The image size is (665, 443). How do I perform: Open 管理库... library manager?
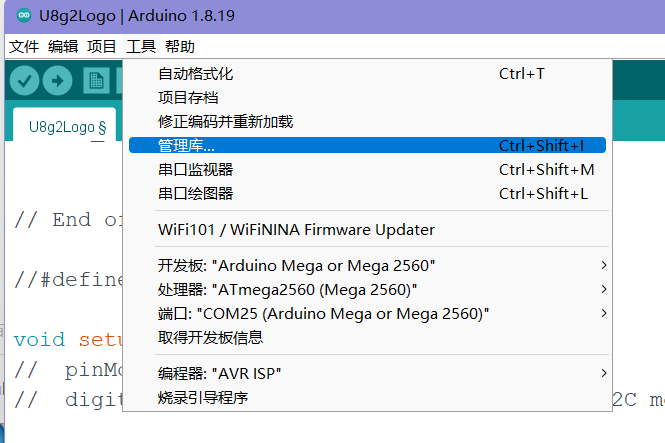coord(367,145)
